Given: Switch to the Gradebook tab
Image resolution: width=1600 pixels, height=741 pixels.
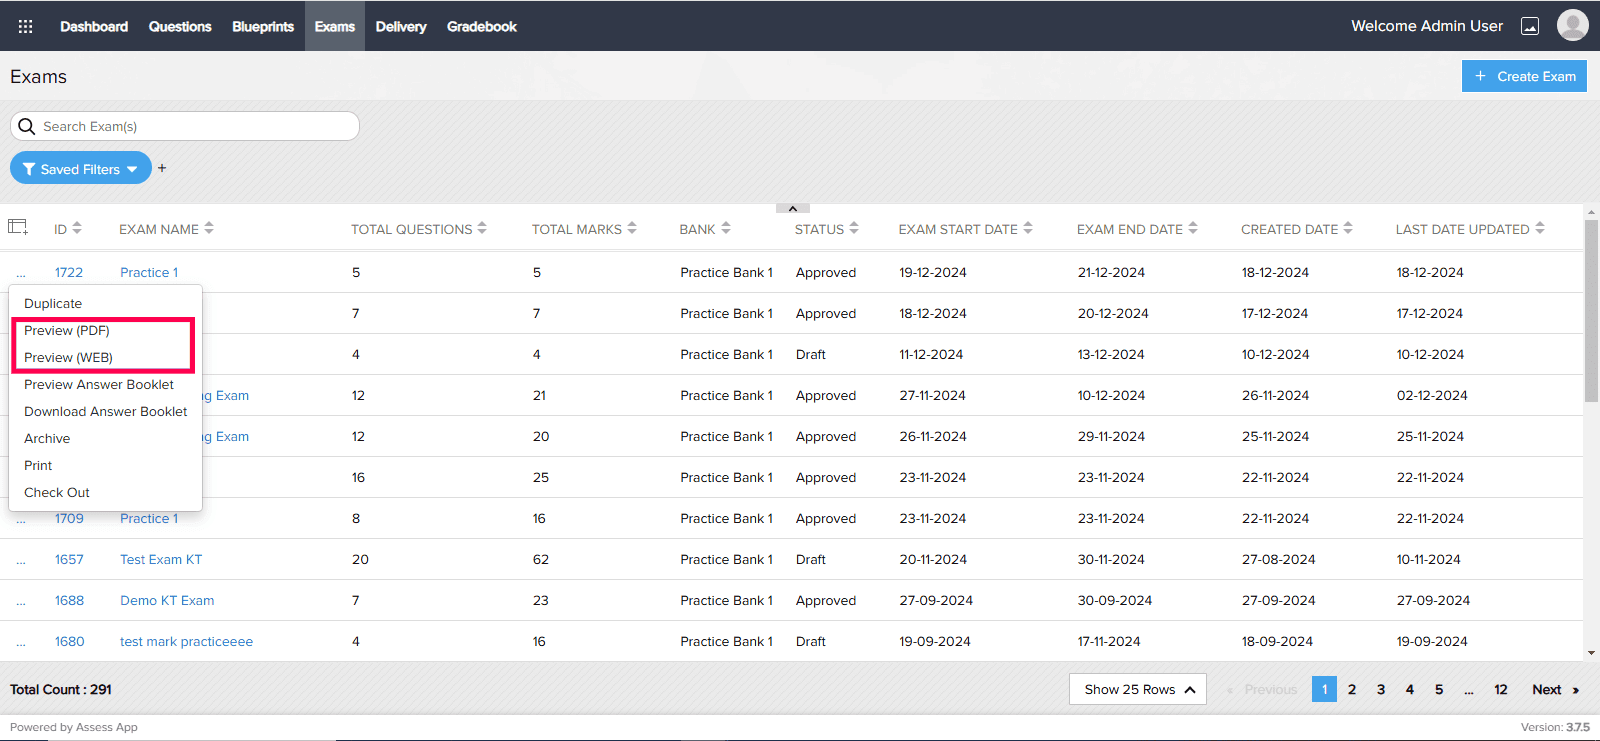Looking at the screenshot, I should (481, 26).
